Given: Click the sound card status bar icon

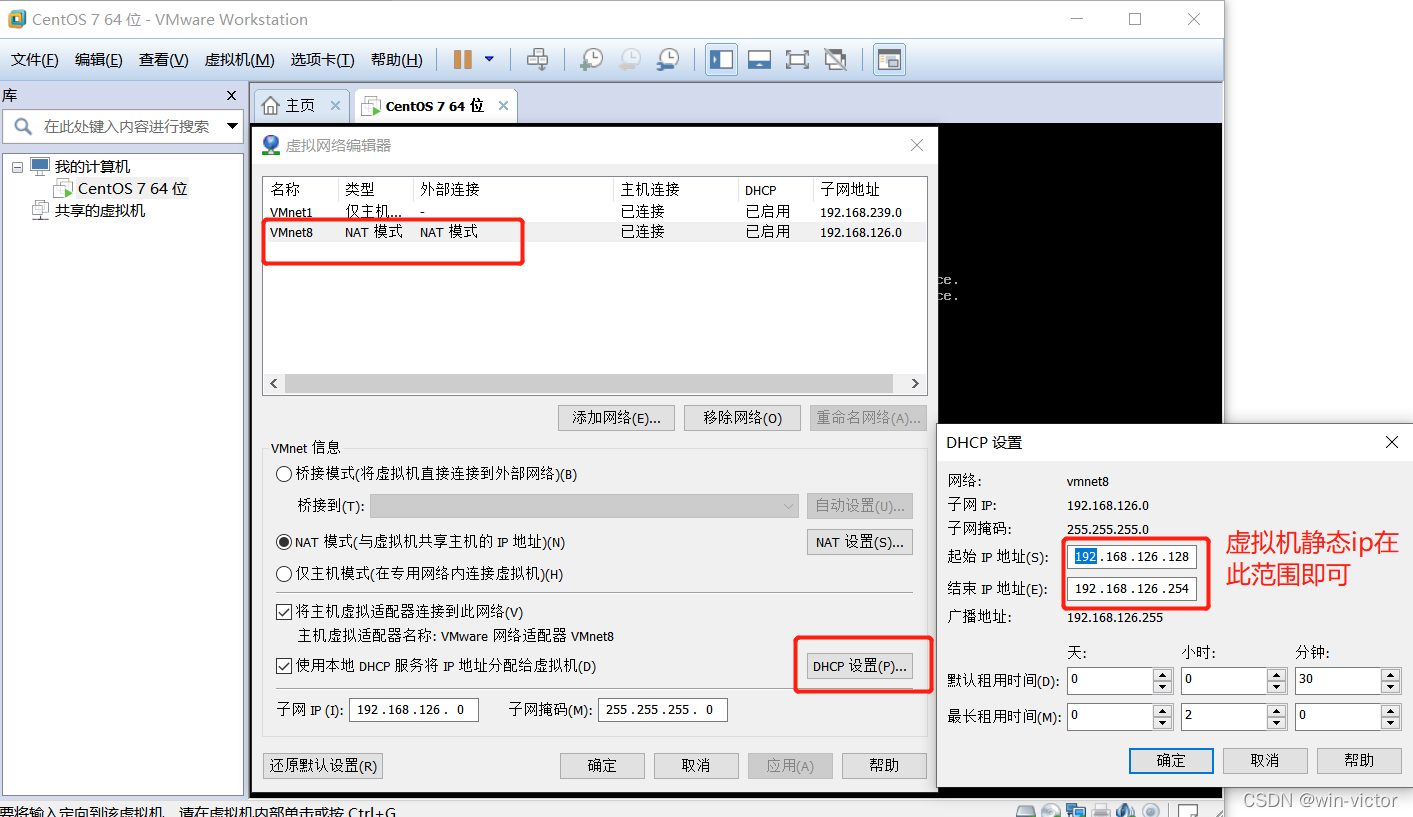Looking at the screenshot, I should tap(1126, 810).
